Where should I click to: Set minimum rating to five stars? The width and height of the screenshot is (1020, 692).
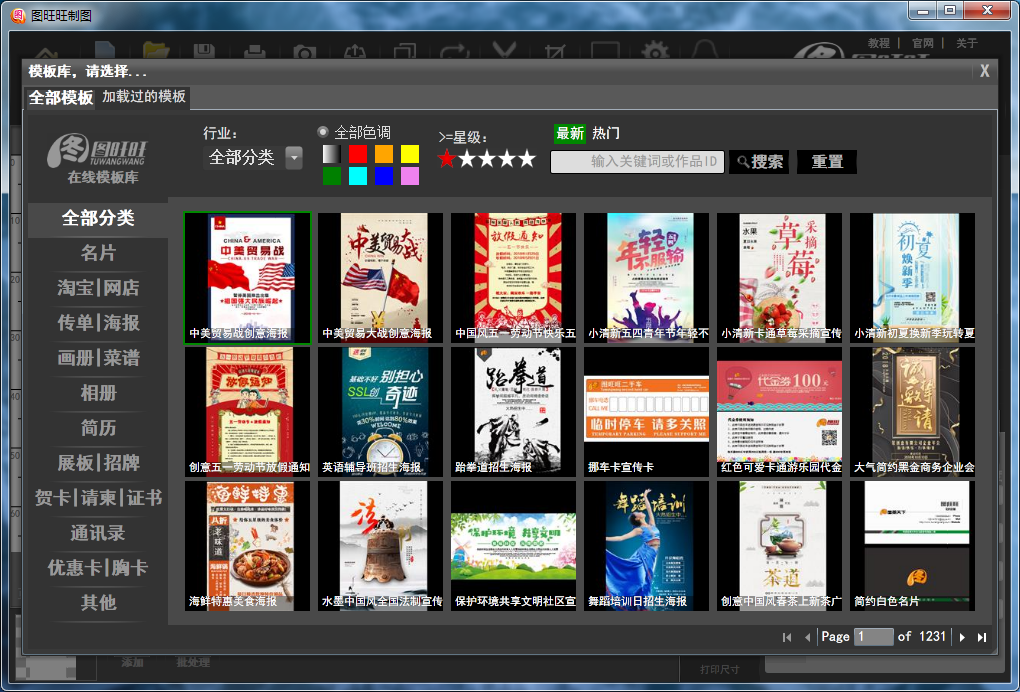coord(527,159)
